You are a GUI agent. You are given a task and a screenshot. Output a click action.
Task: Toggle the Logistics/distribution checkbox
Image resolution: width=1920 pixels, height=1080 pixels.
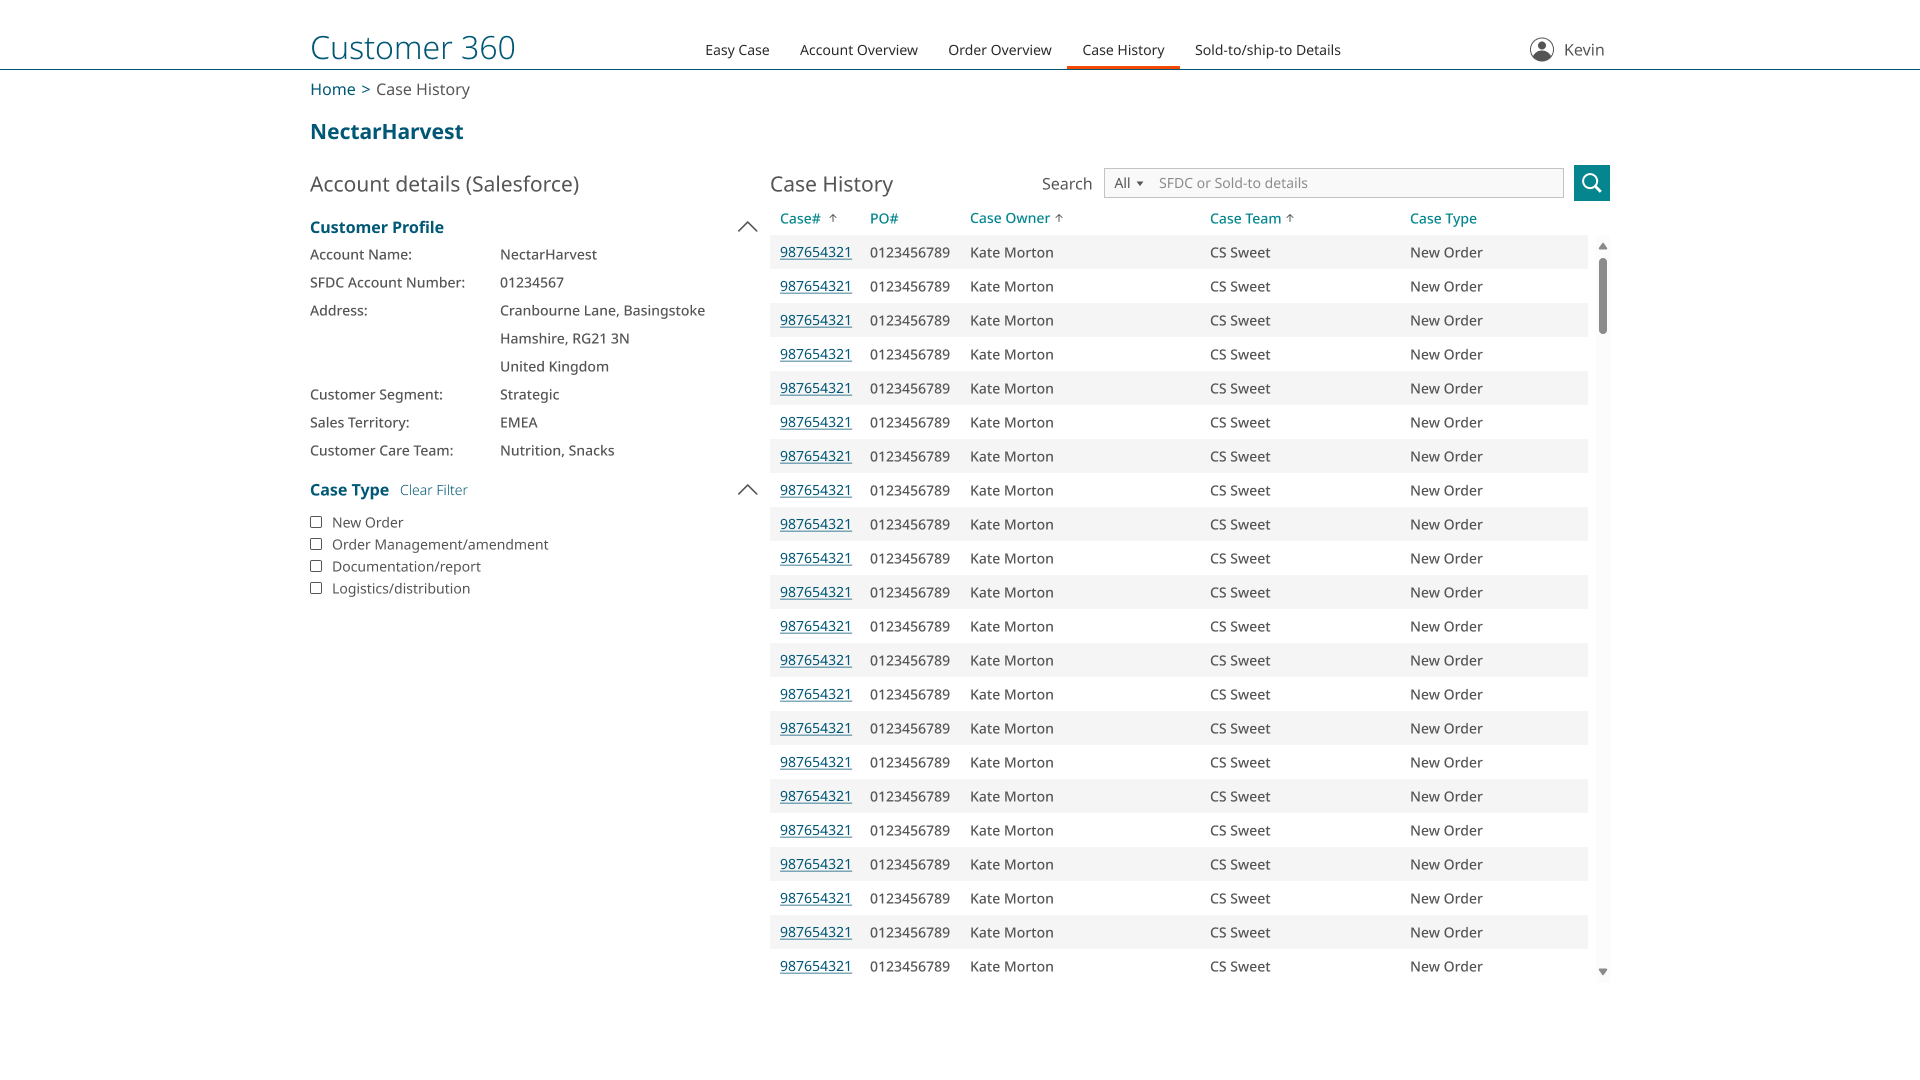(316, 588)
